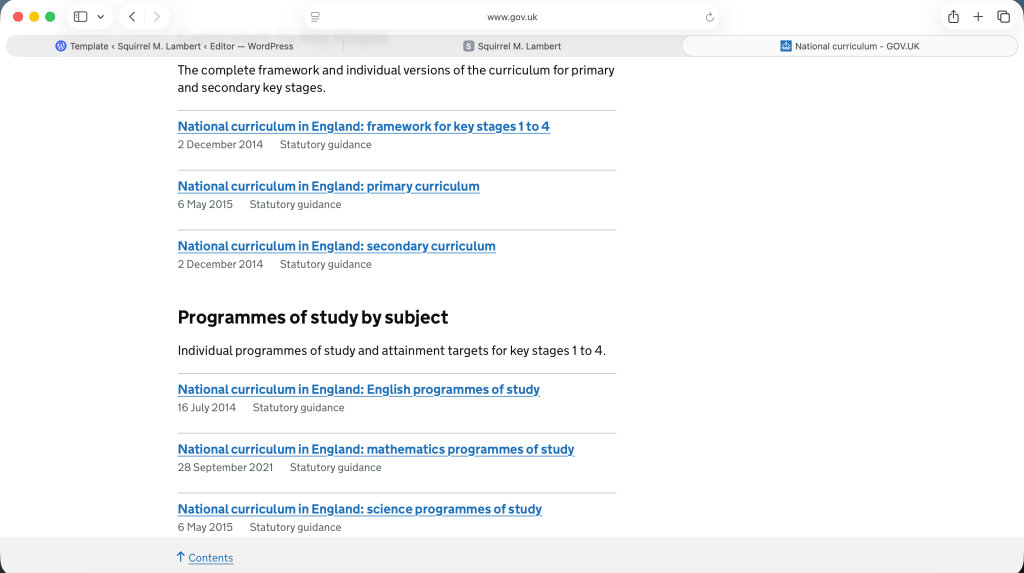Reload the page with the refresh icon

(709, 17)
